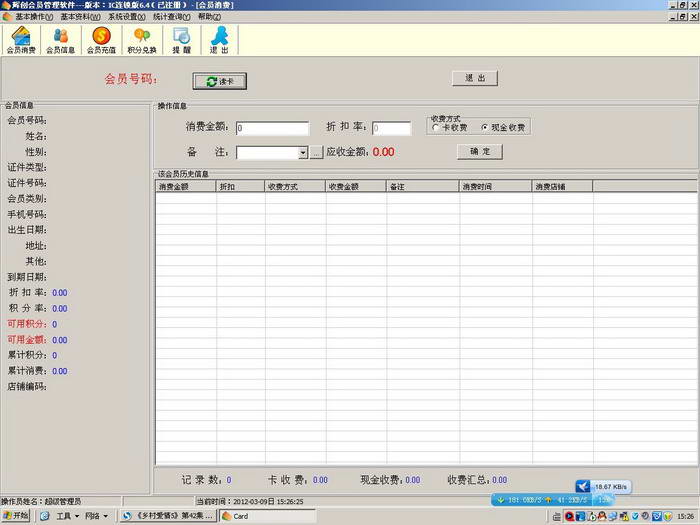Open the 帮助 menu
Screen dimensions: 700x525
209,17
